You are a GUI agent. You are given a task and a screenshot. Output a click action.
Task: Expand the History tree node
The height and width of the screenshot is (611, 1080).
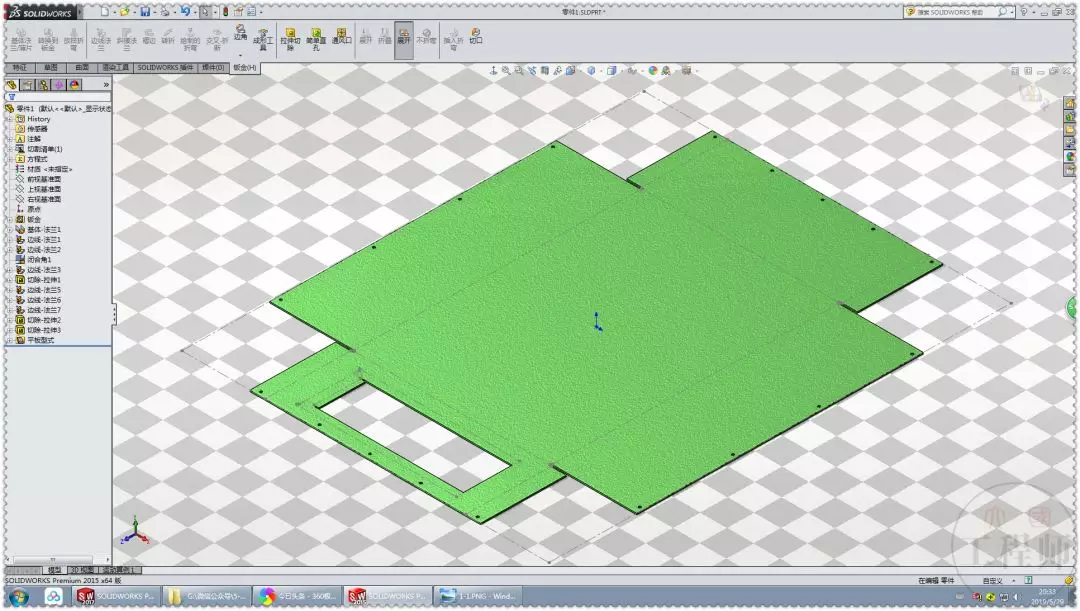(10, 119)
